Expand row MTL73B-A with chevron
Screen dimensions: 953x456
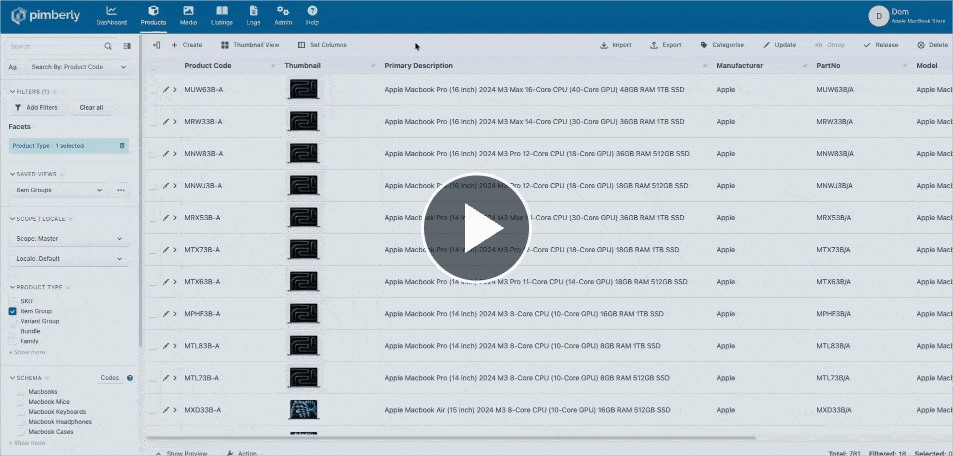(175, 378)
